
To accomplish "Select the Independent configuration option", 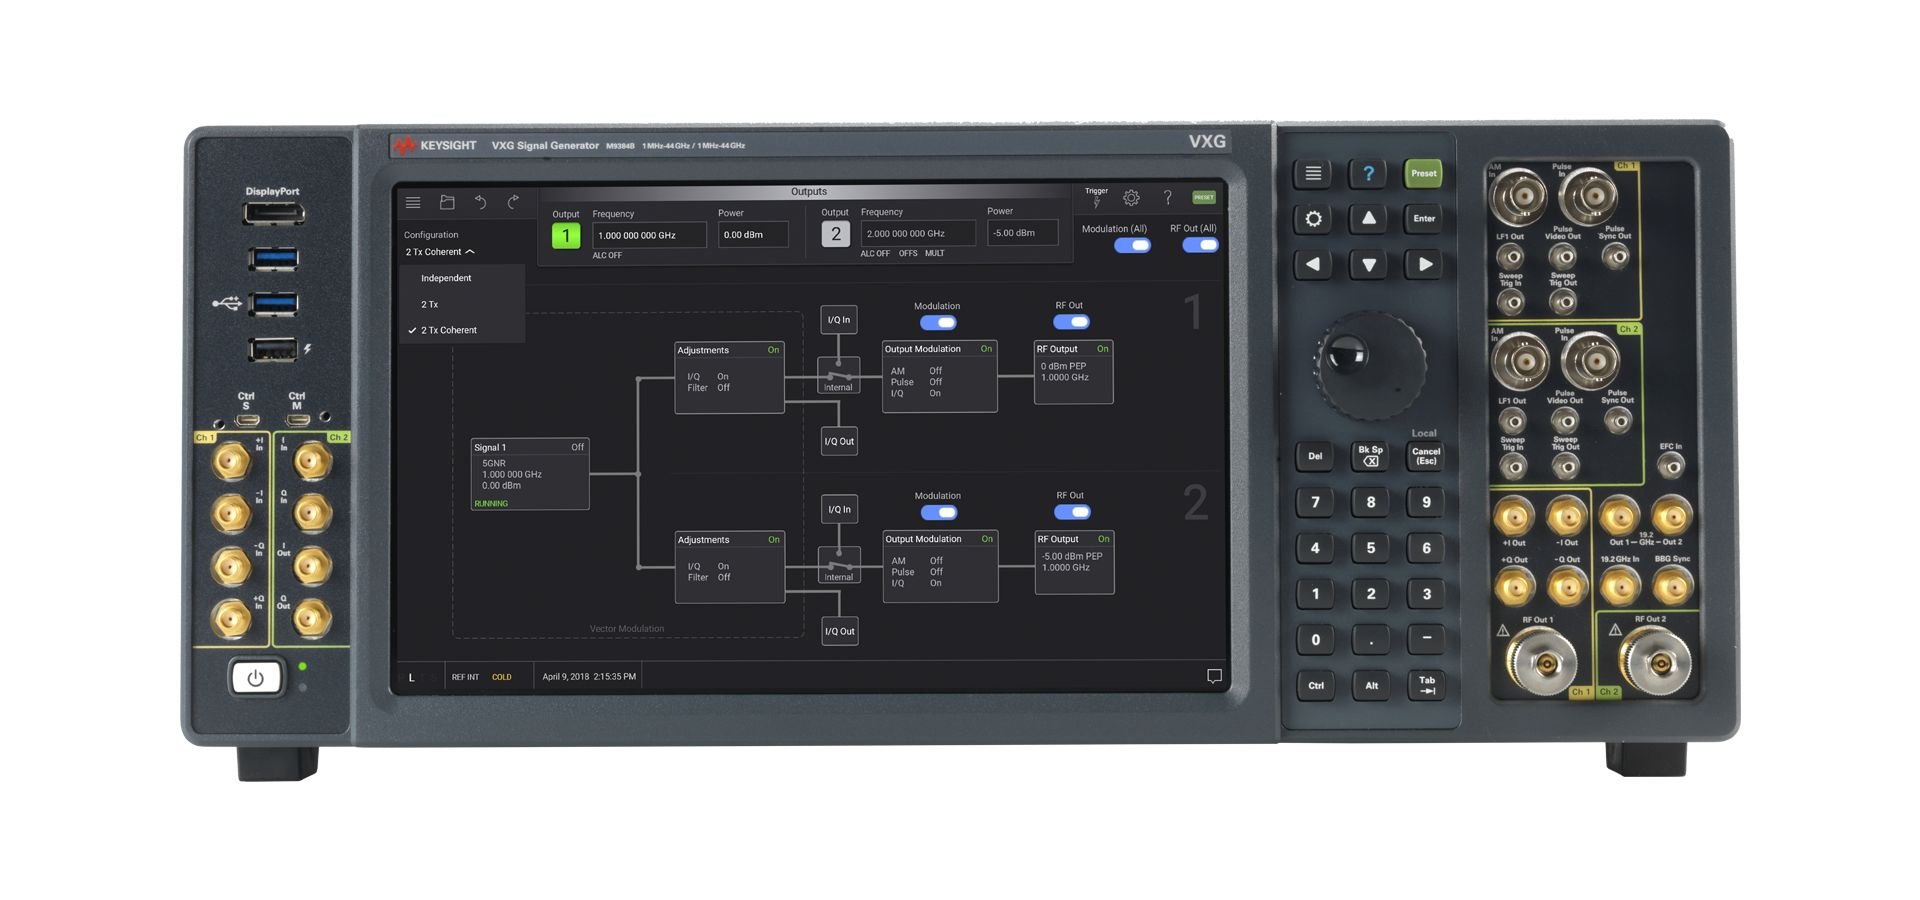I will [x=462, y=278].
